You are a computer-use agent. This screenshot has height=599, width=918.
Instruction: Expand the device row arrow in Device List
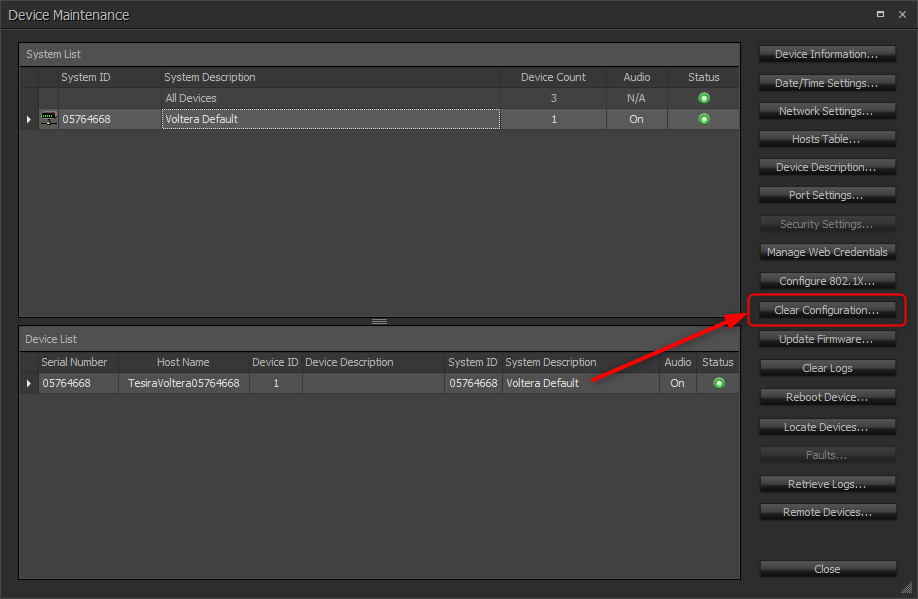[x=29, y=383]
